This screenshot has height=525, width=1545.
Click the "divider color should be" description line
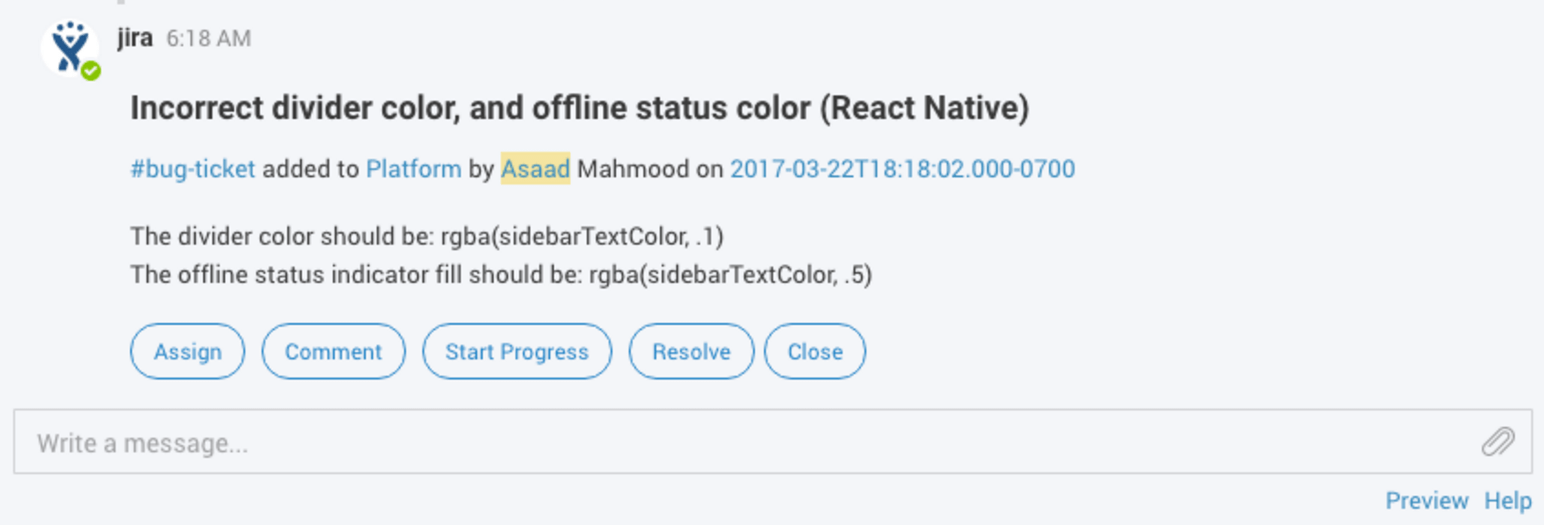pos(427,237)
